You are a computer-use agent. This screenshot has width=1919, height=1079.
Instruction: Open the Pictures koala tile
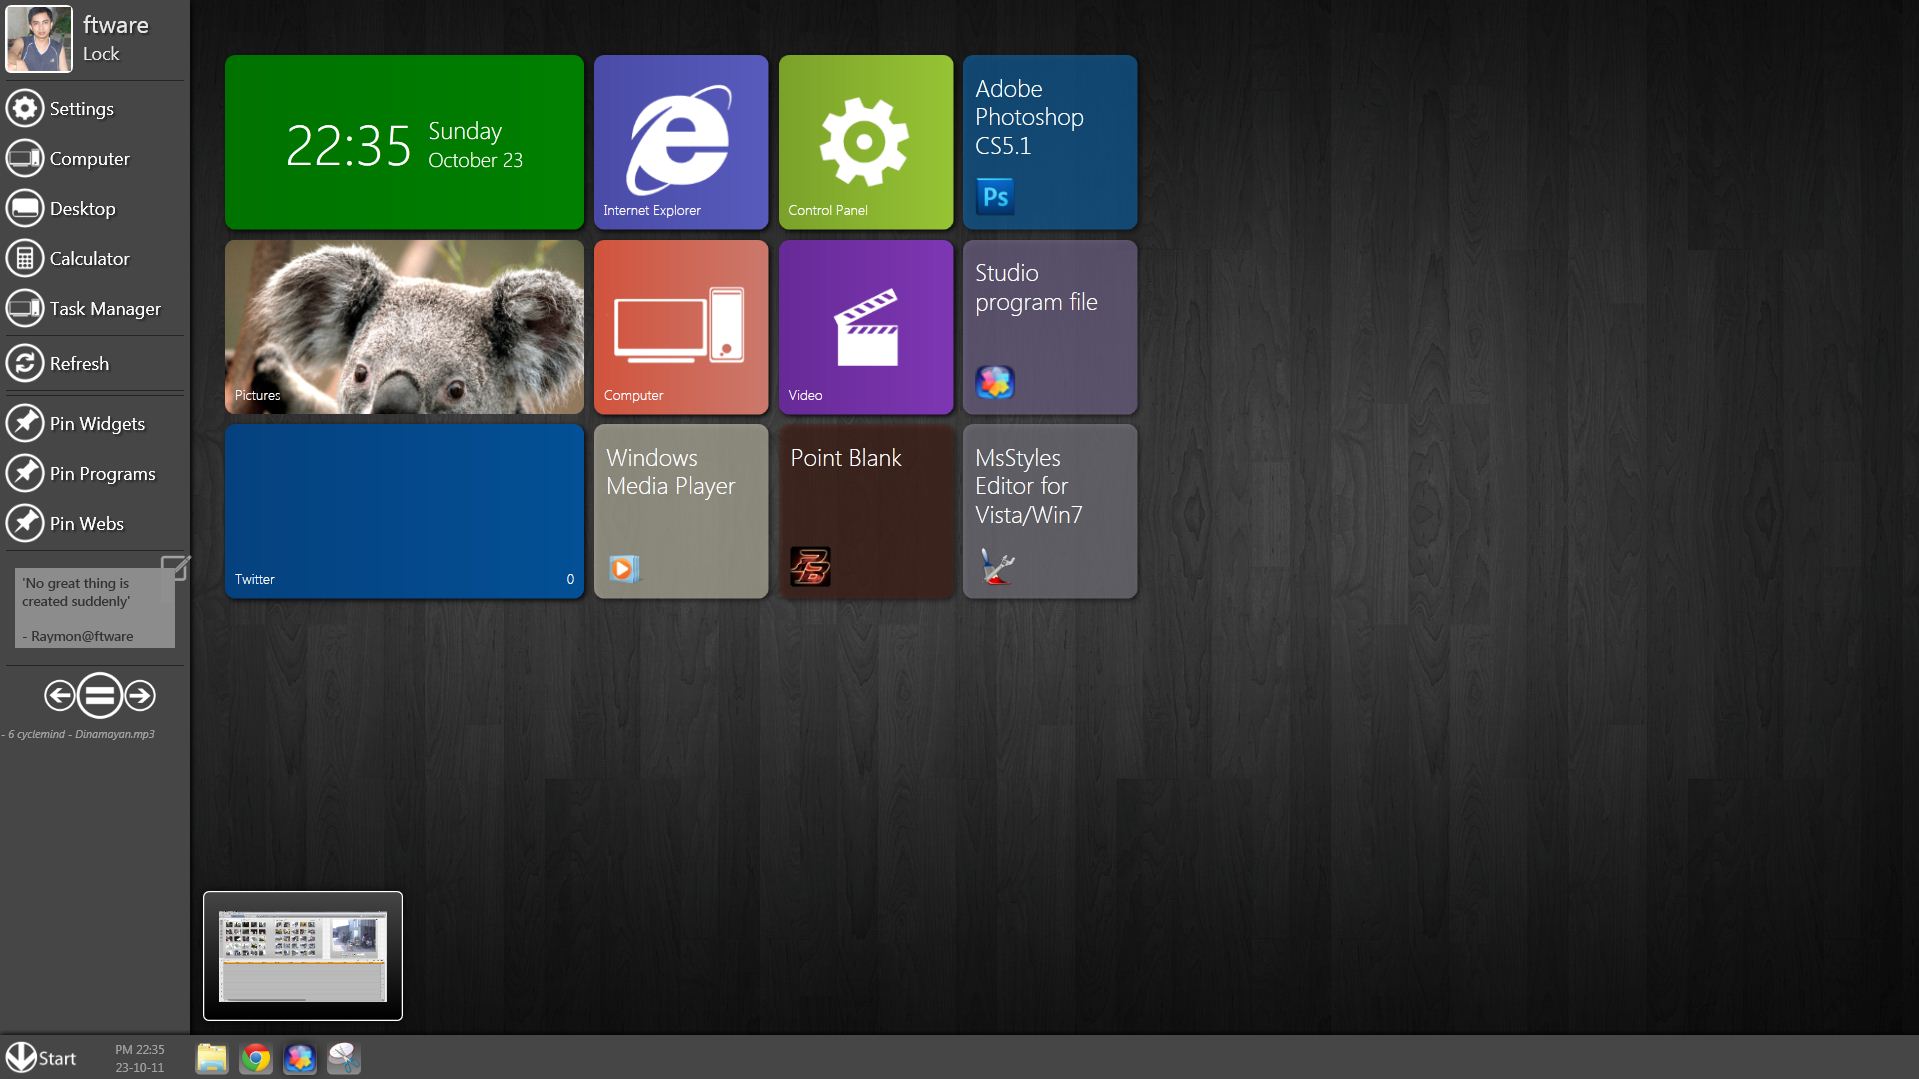coord(404,327)
